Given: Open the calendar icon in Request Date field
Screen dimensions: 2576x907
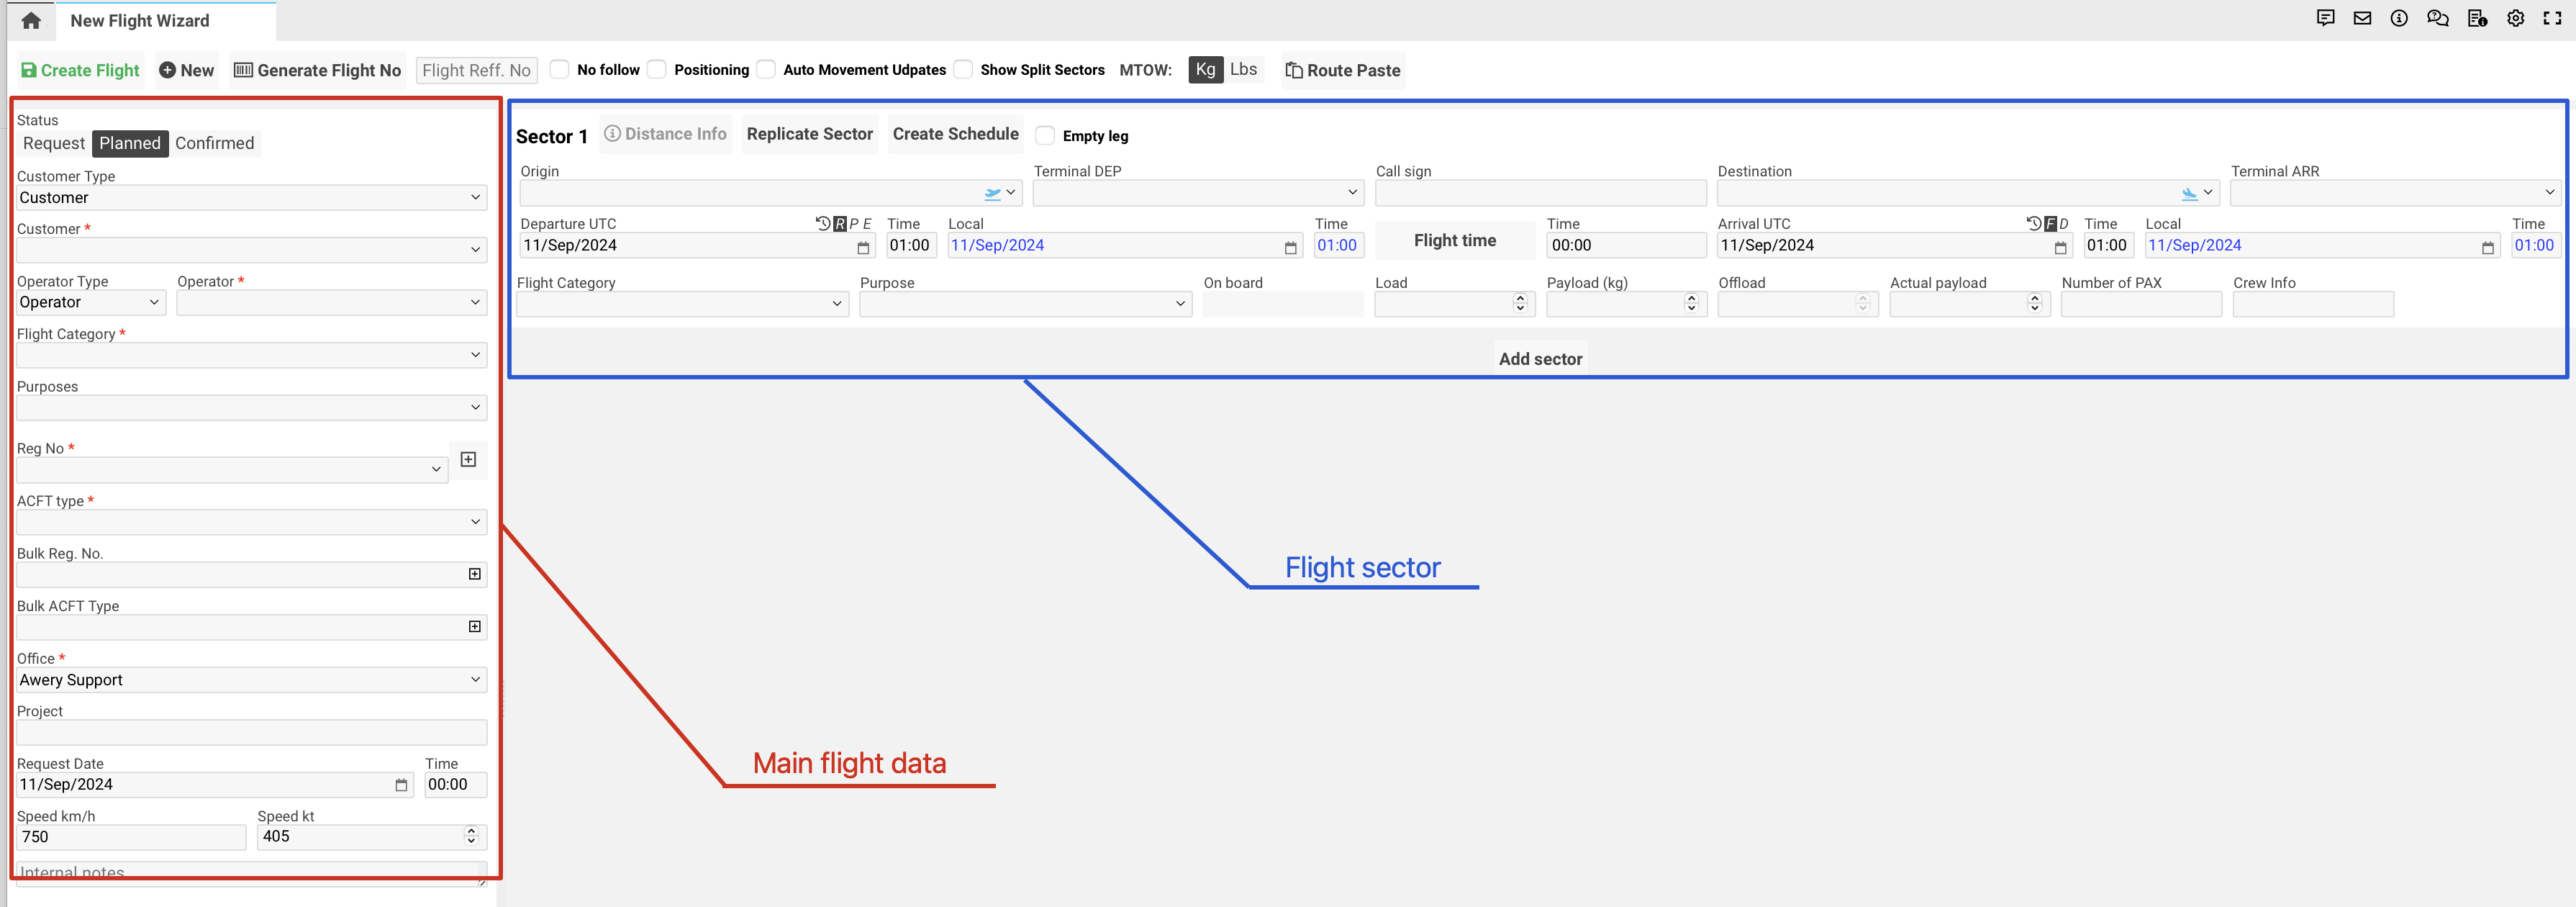Looking at the screenshot, I should point(401,785).
